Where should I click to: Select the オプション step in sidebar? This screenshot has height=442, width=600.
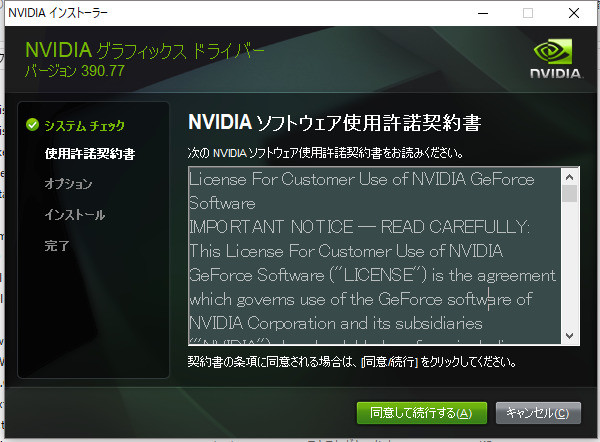[x=68, y=184]
